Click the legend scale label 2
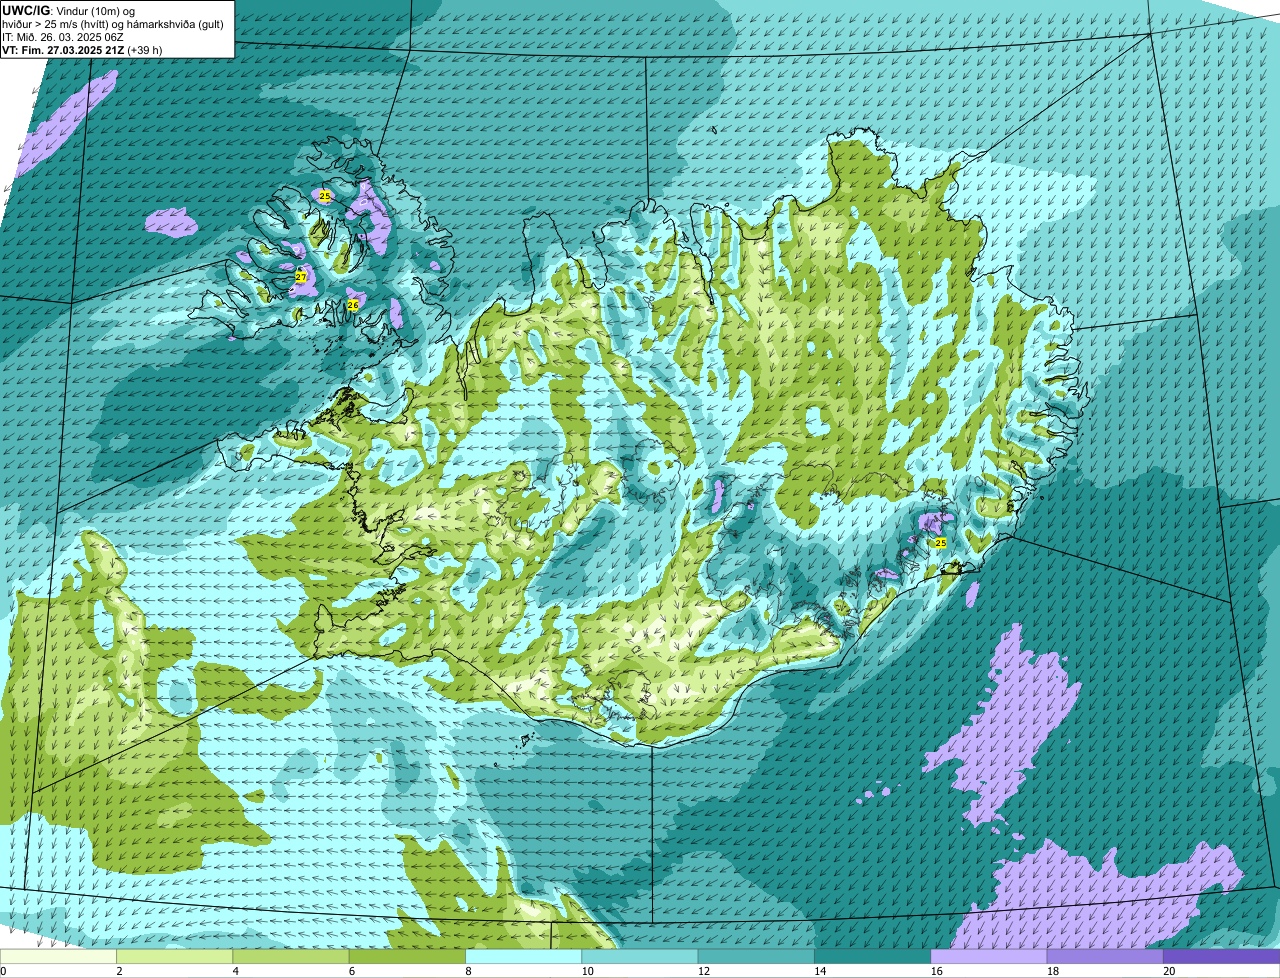The height and width of the screenshot is (978, 1280). [x=119, y=971]
